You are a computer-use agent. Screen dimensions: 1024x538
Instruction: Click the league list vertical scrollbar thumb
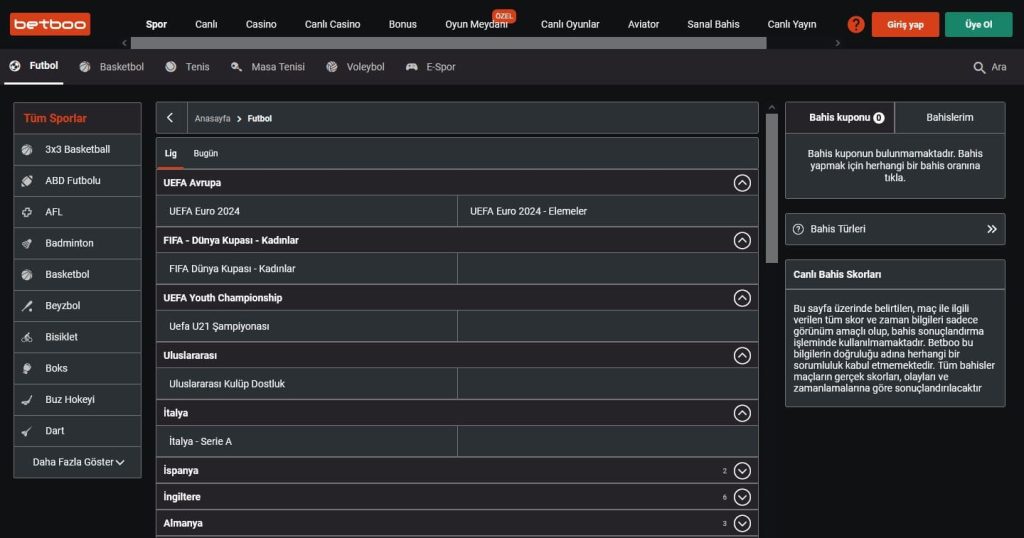pyautogui.click(x=771, y=188)
